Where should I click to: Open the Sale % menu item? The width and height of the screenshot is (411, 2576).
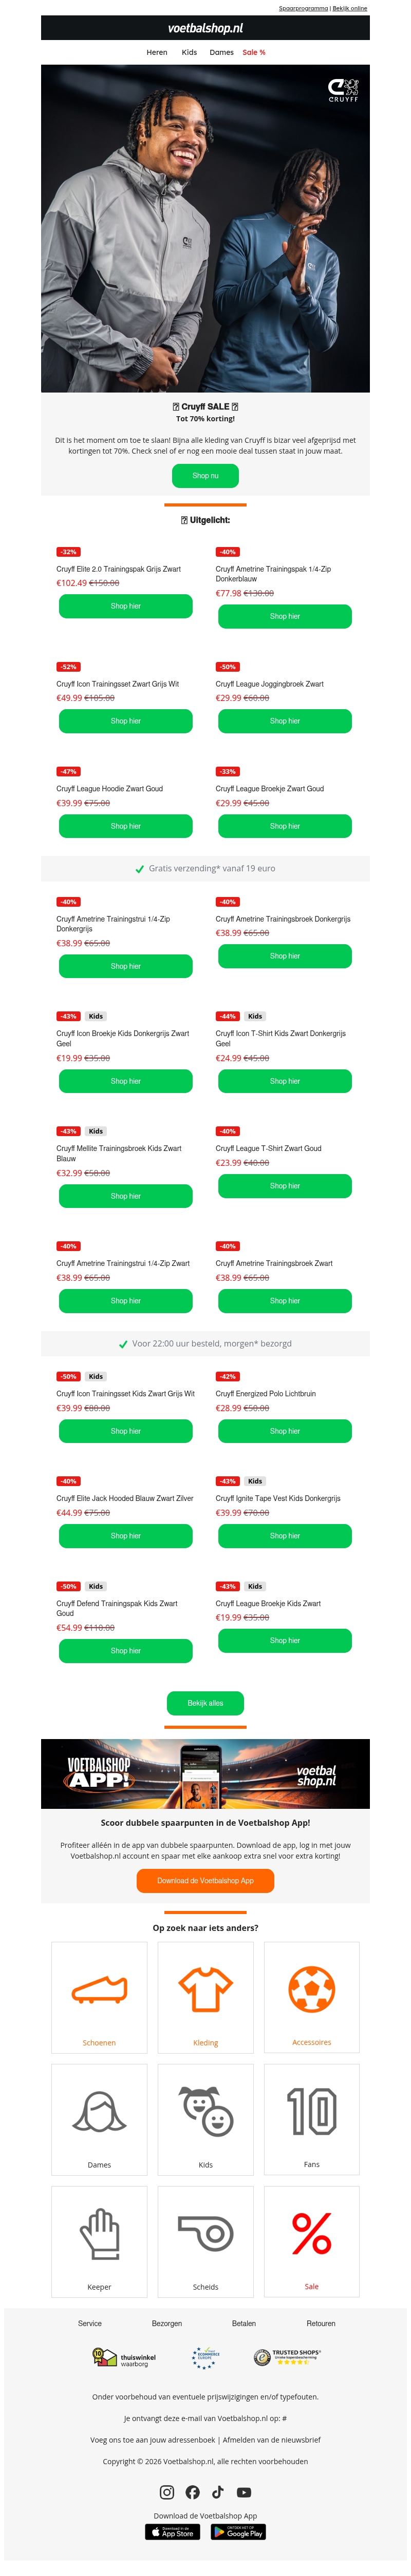tap(254, 52)
